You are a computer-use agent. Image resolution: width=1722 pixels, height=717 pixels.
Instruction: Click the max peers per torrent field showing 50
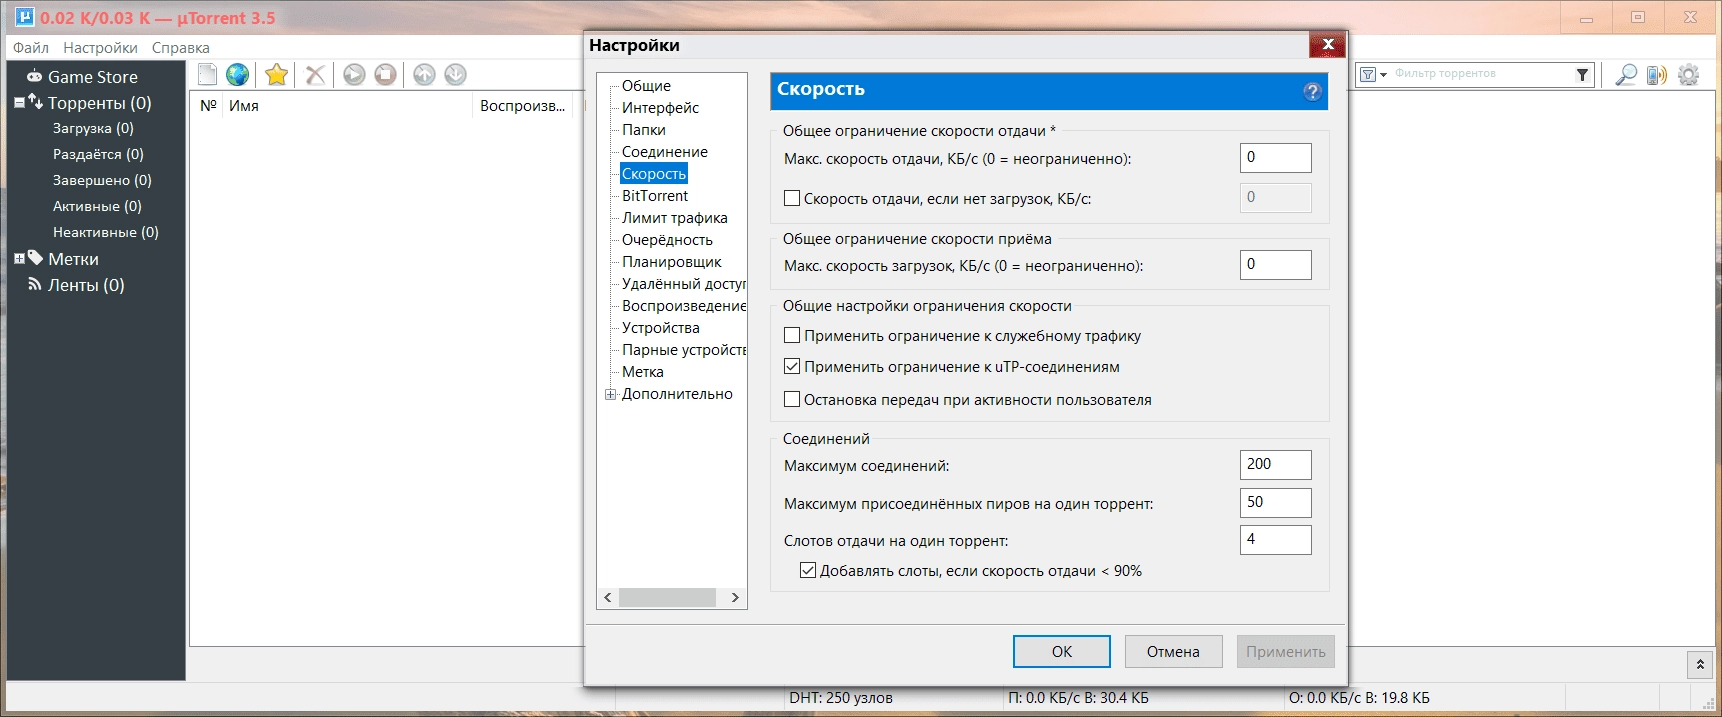(1276, 502)
